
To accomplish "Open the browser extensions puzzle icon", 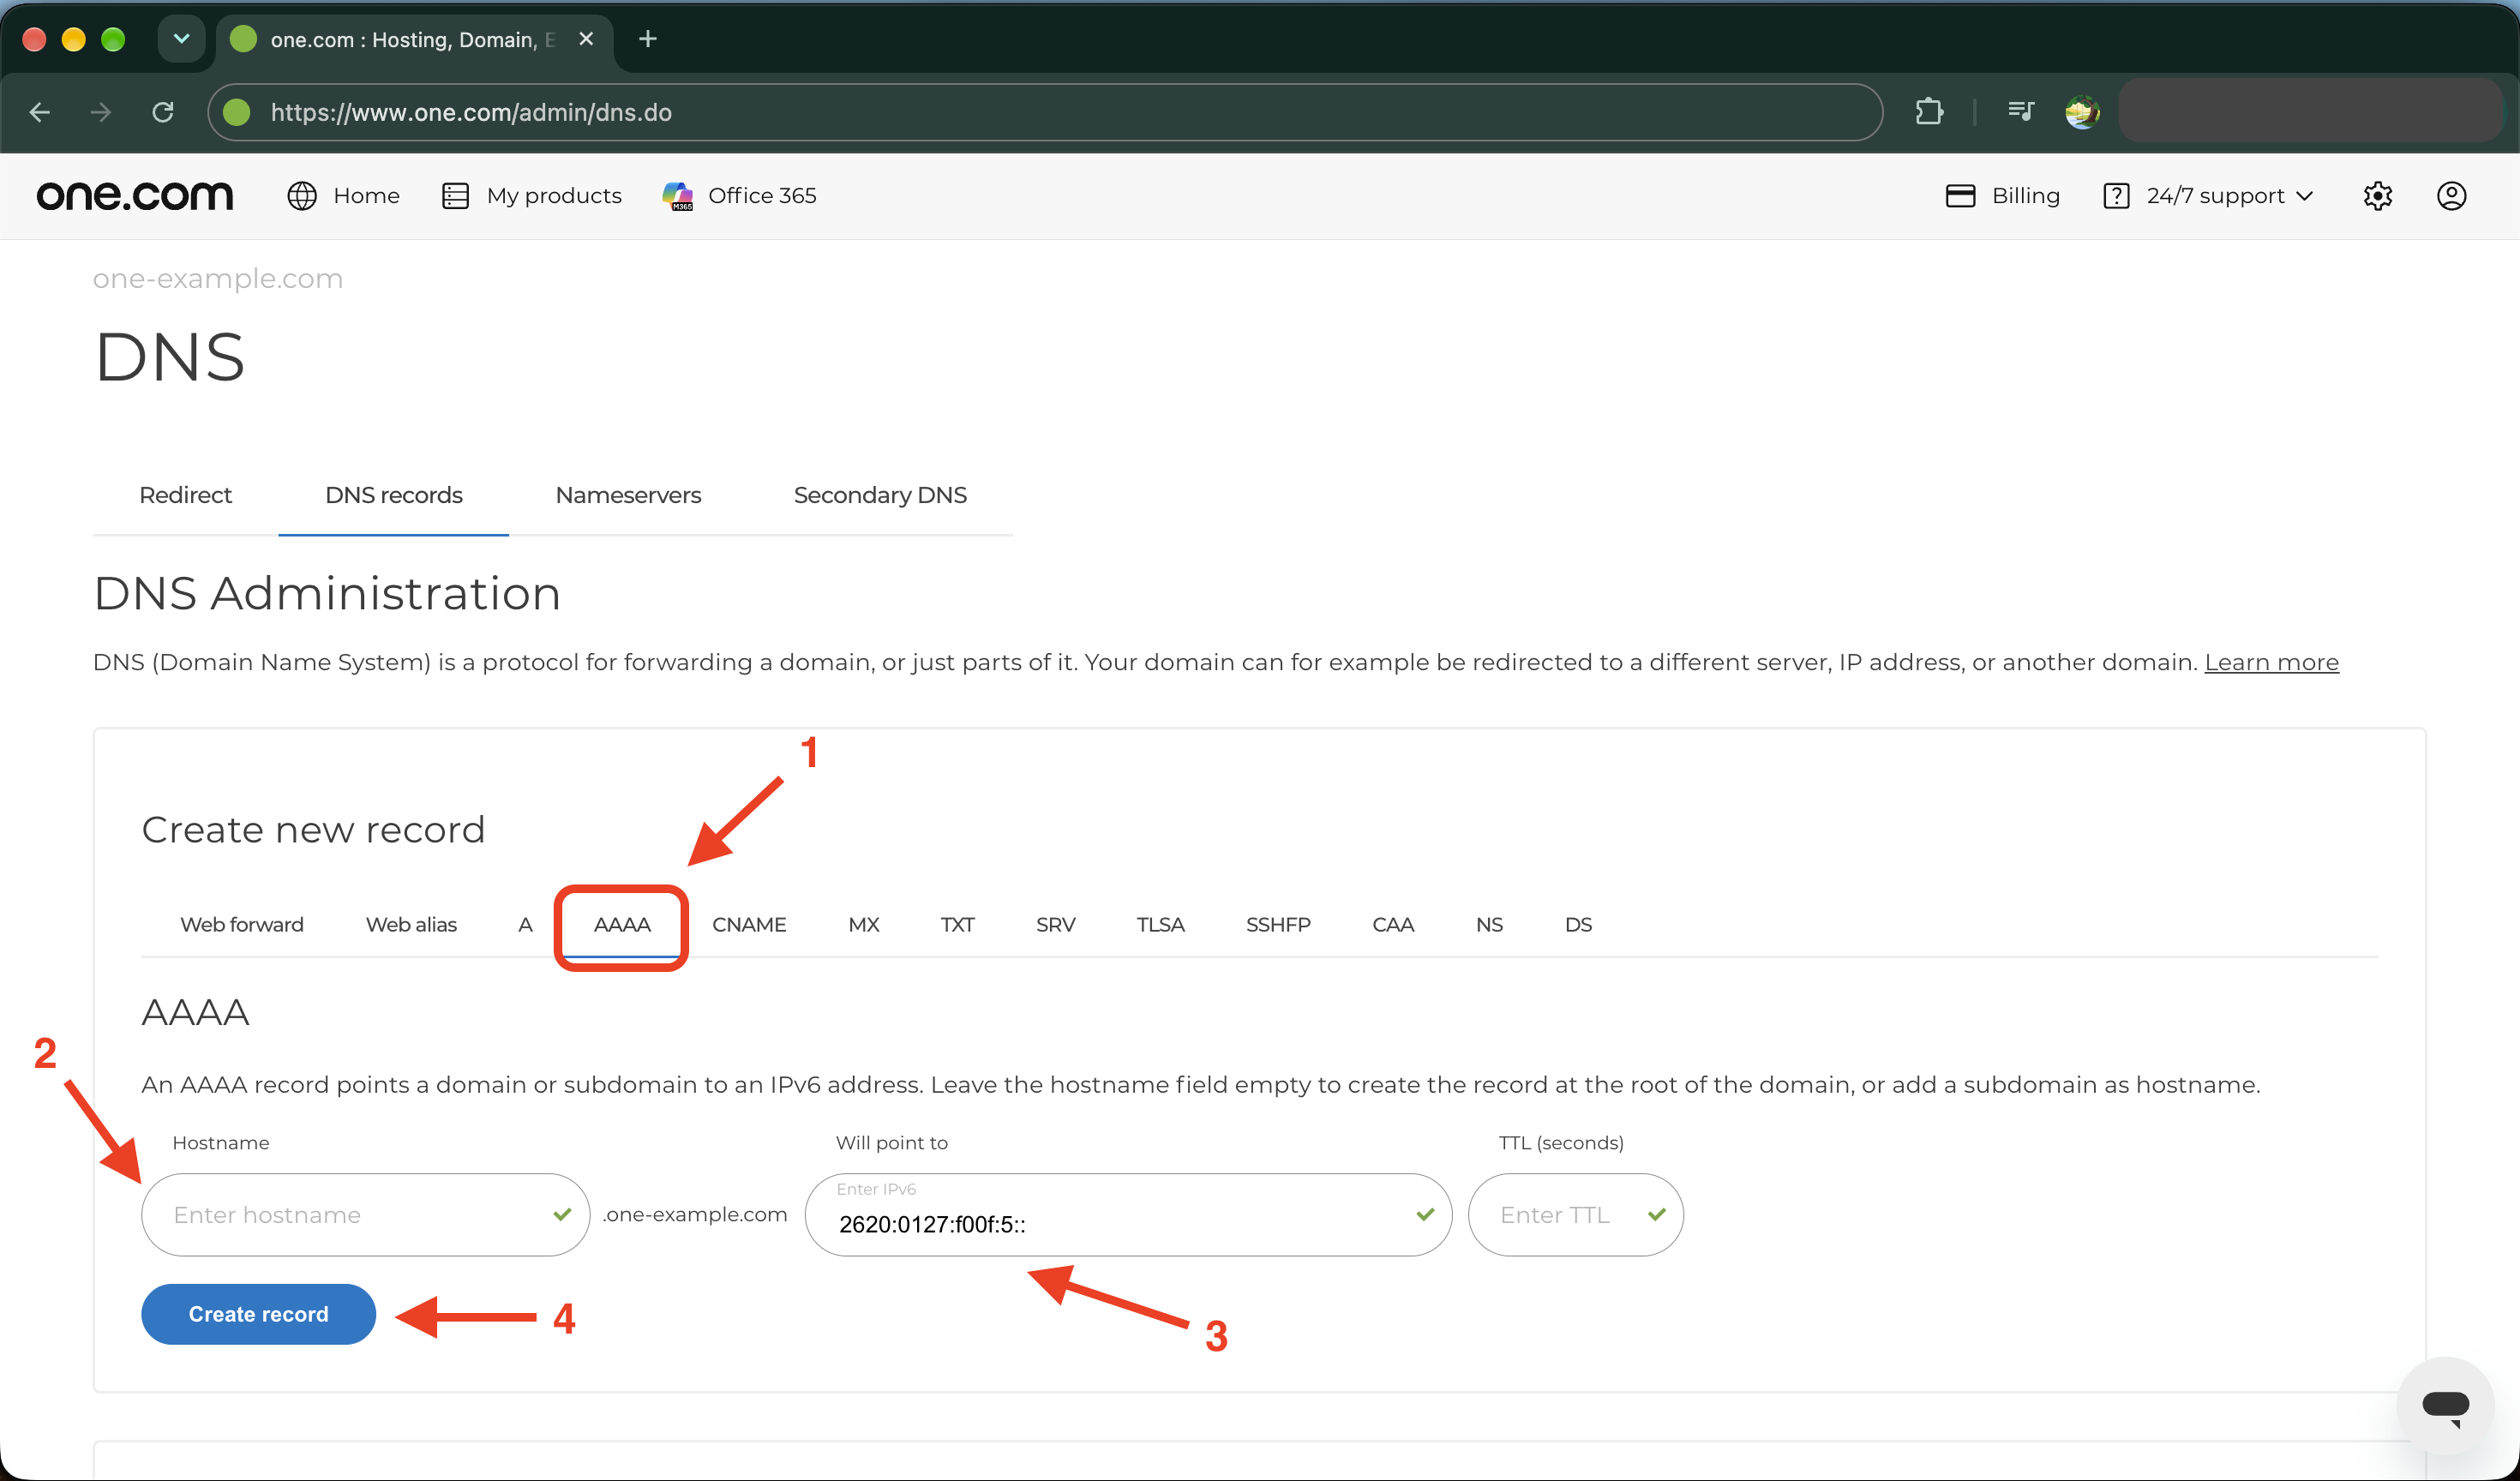I will [x=1929, y=112].
